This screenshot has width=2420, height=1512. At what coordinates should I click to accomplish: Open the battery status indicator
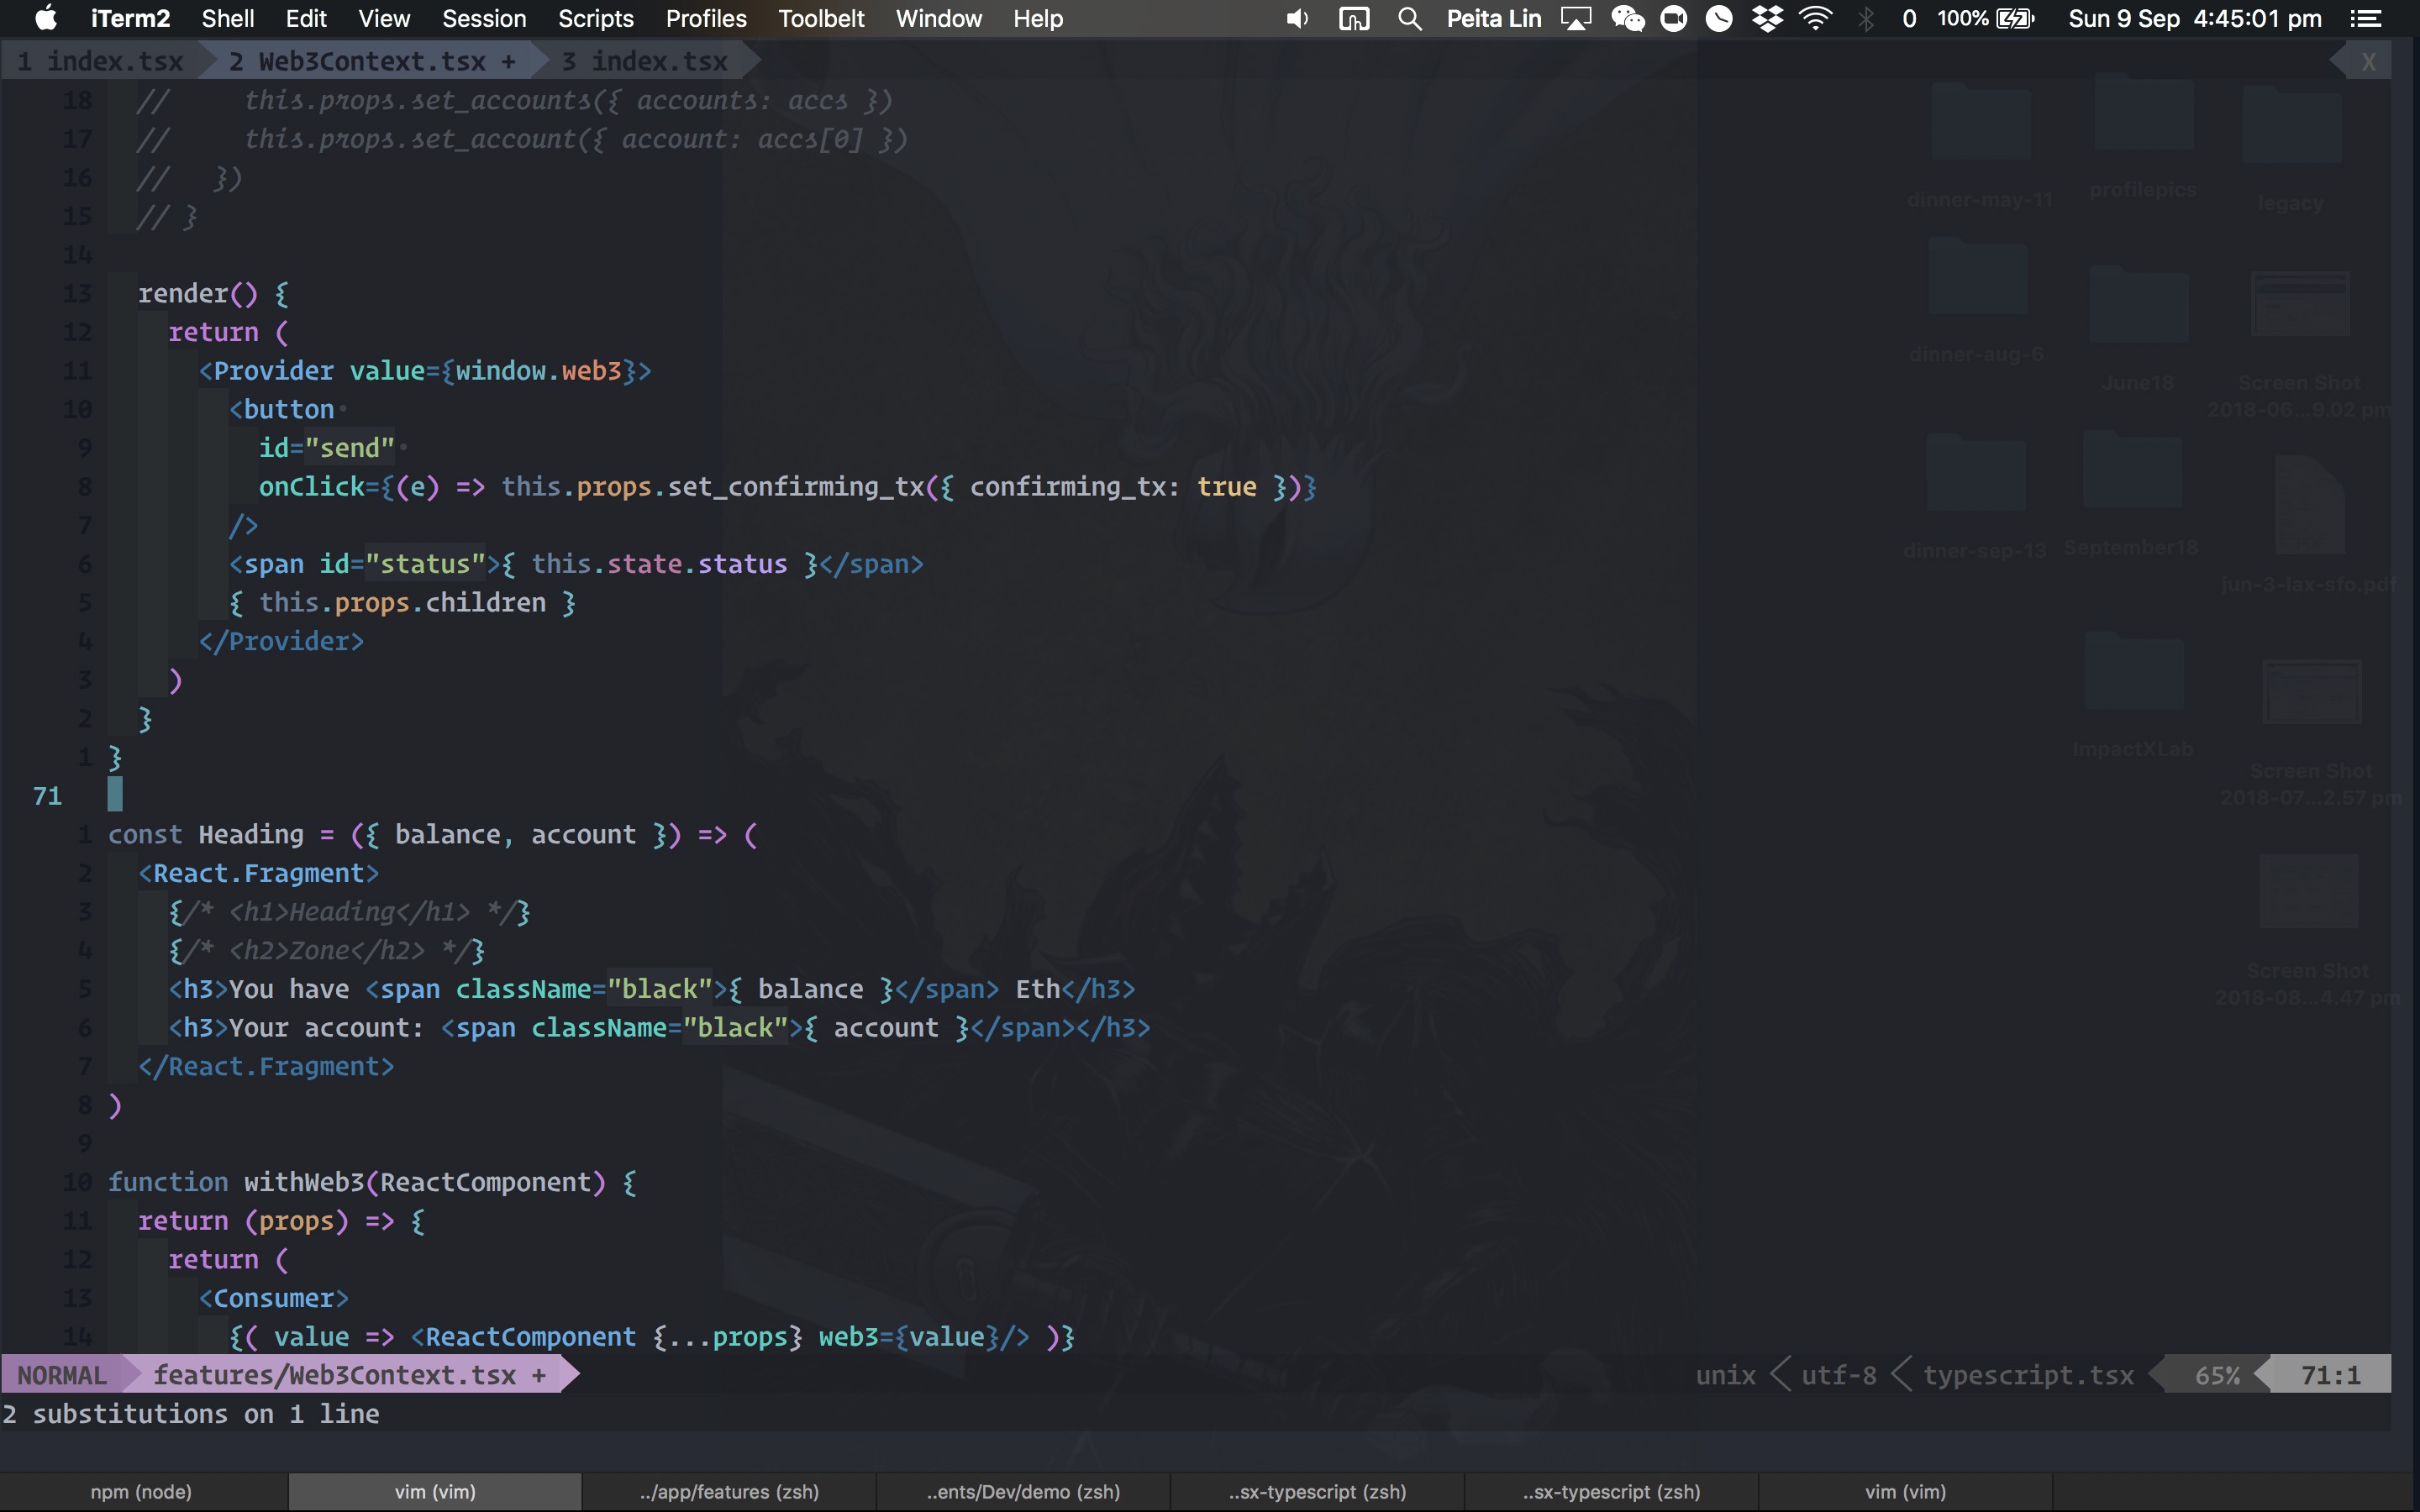pyautogui.click(x=2014, y=18)
